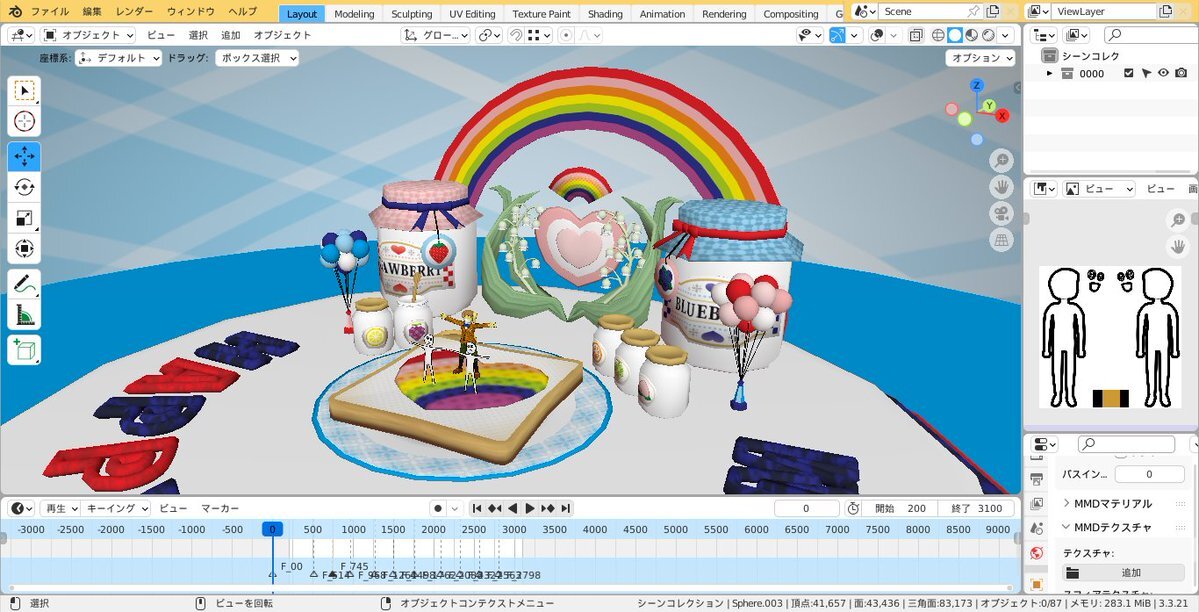Switch to the Sculpting workspace tab
The height and width of the screenshot is (612, 1199).
[x=411, y=14]
